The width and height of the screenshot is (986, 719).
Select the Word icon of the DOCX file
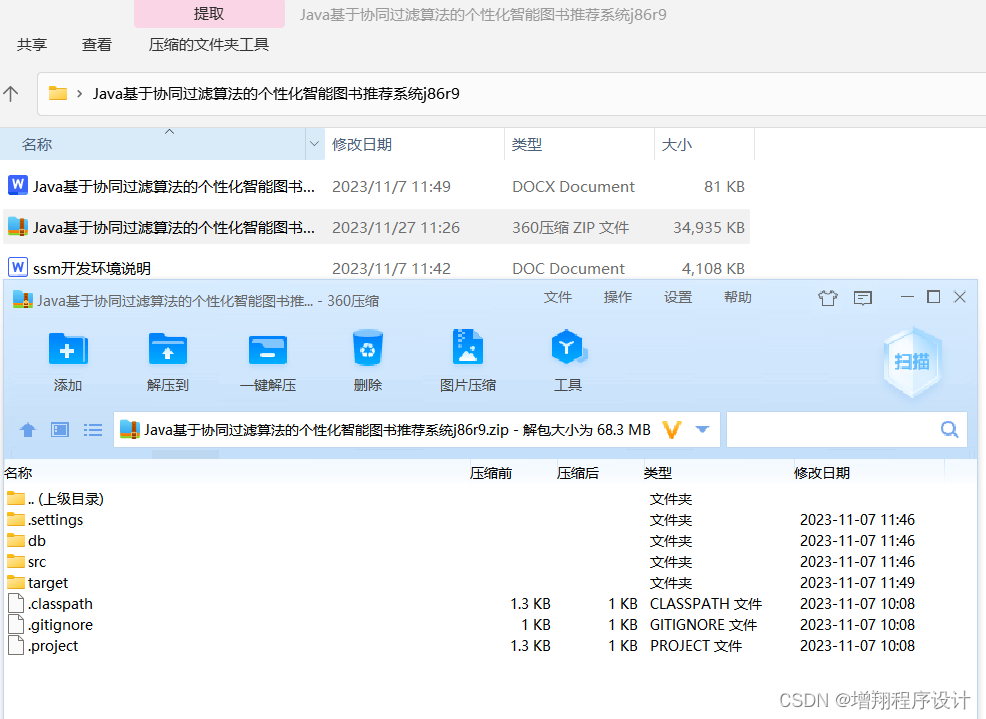[x=18, y=186]
